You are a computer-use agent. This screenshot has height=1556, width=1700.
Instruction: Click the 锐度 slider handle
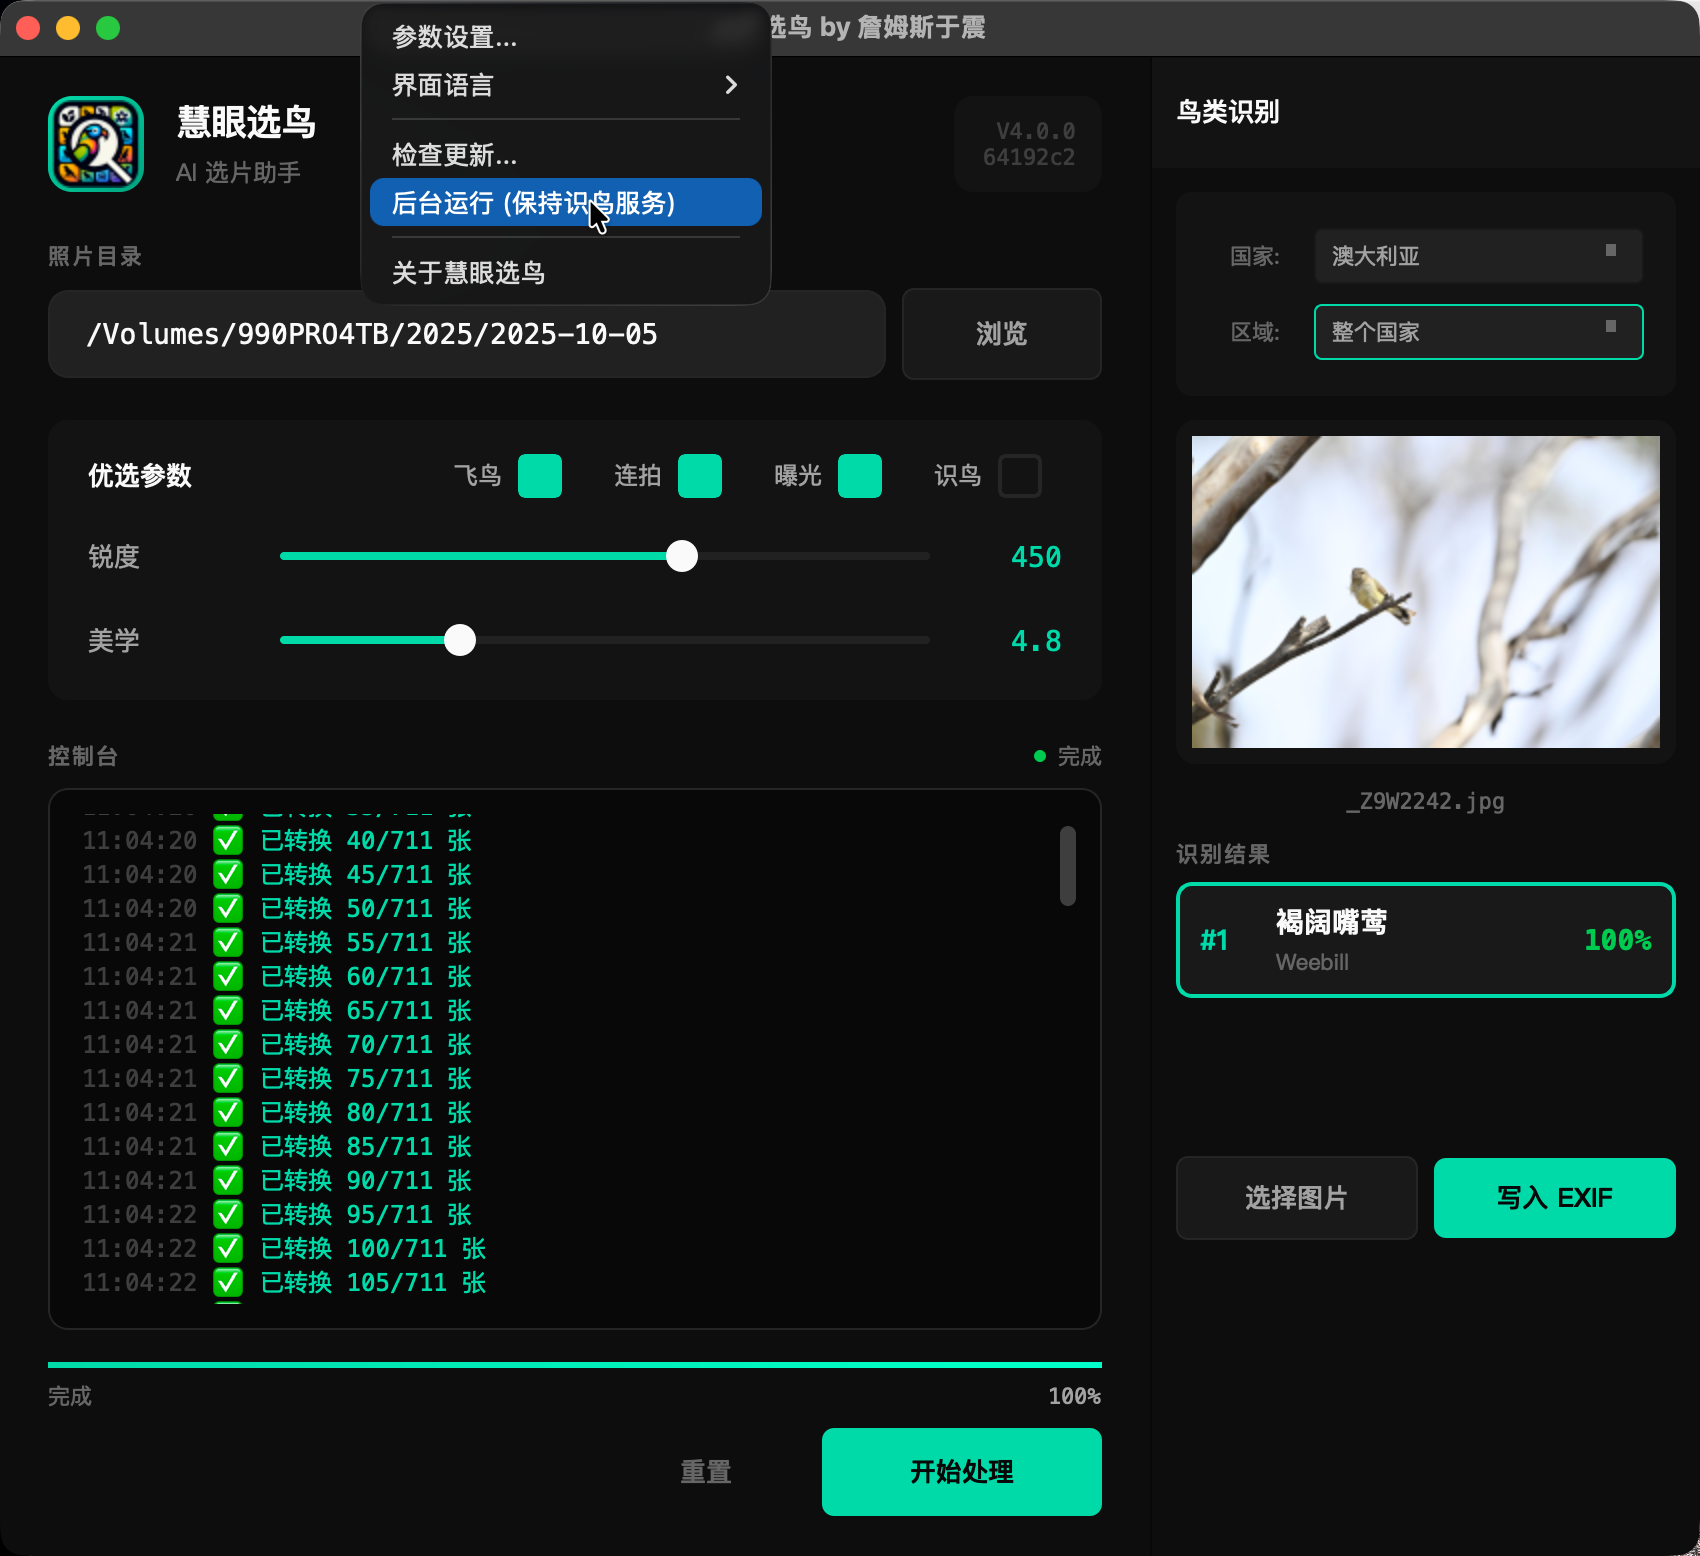tap(682, 556)
